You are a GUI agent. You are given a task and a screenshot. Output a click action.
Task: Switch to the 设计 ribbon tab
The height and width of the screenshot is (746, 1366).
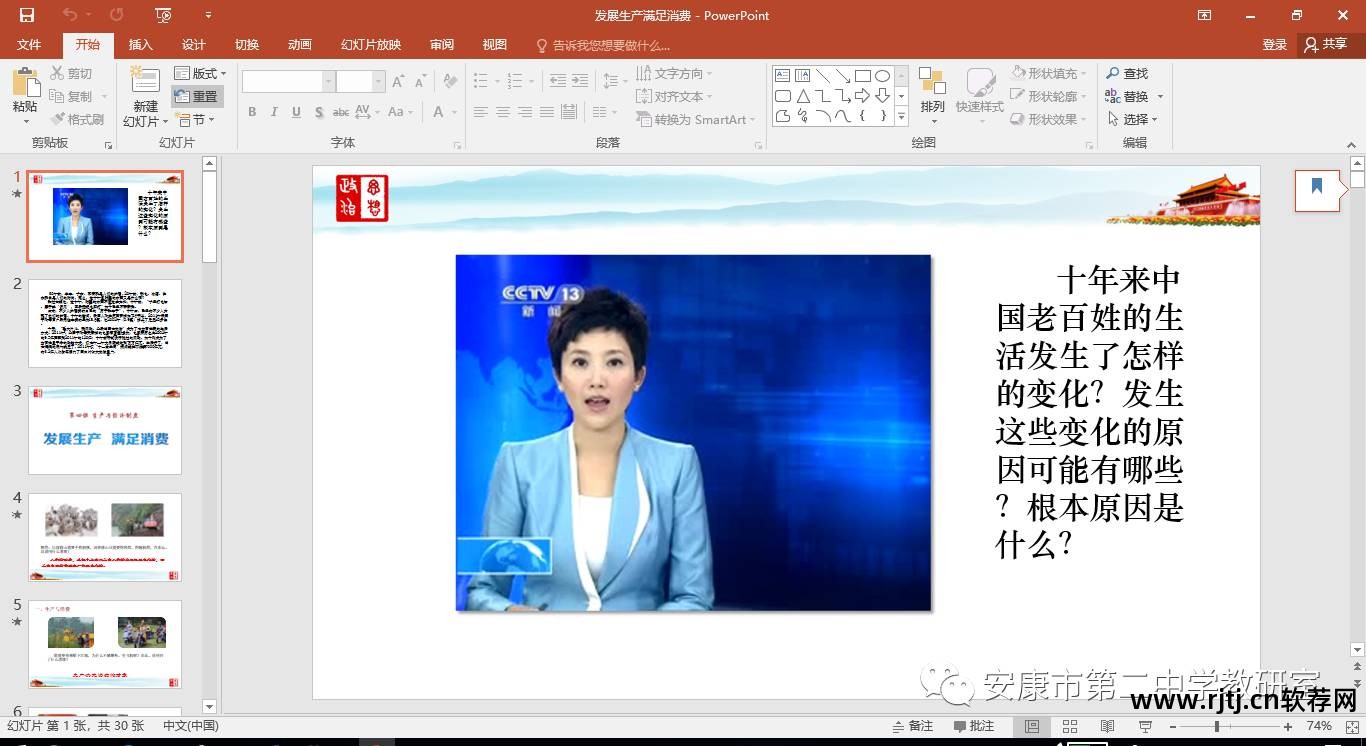(193, 44)
